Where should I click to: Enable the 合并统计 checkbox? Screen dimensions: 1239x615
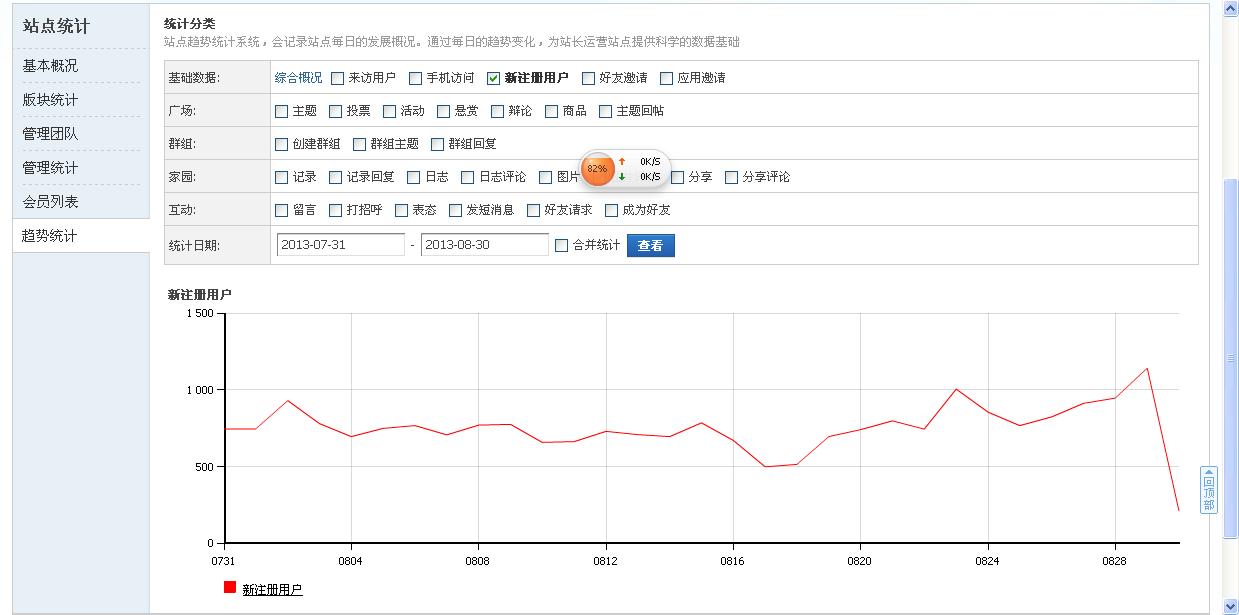[562, 245]
